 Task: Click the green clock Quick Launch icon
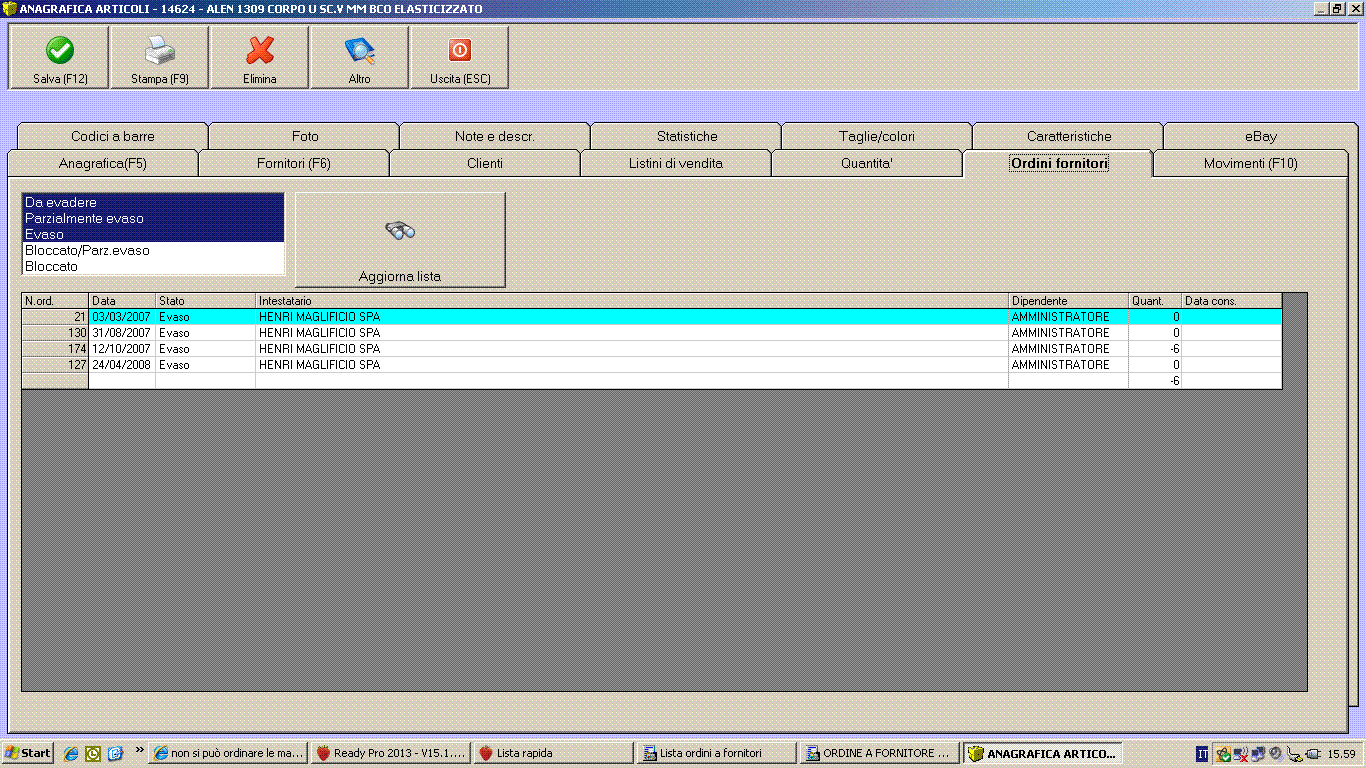[x=93, y=753]
